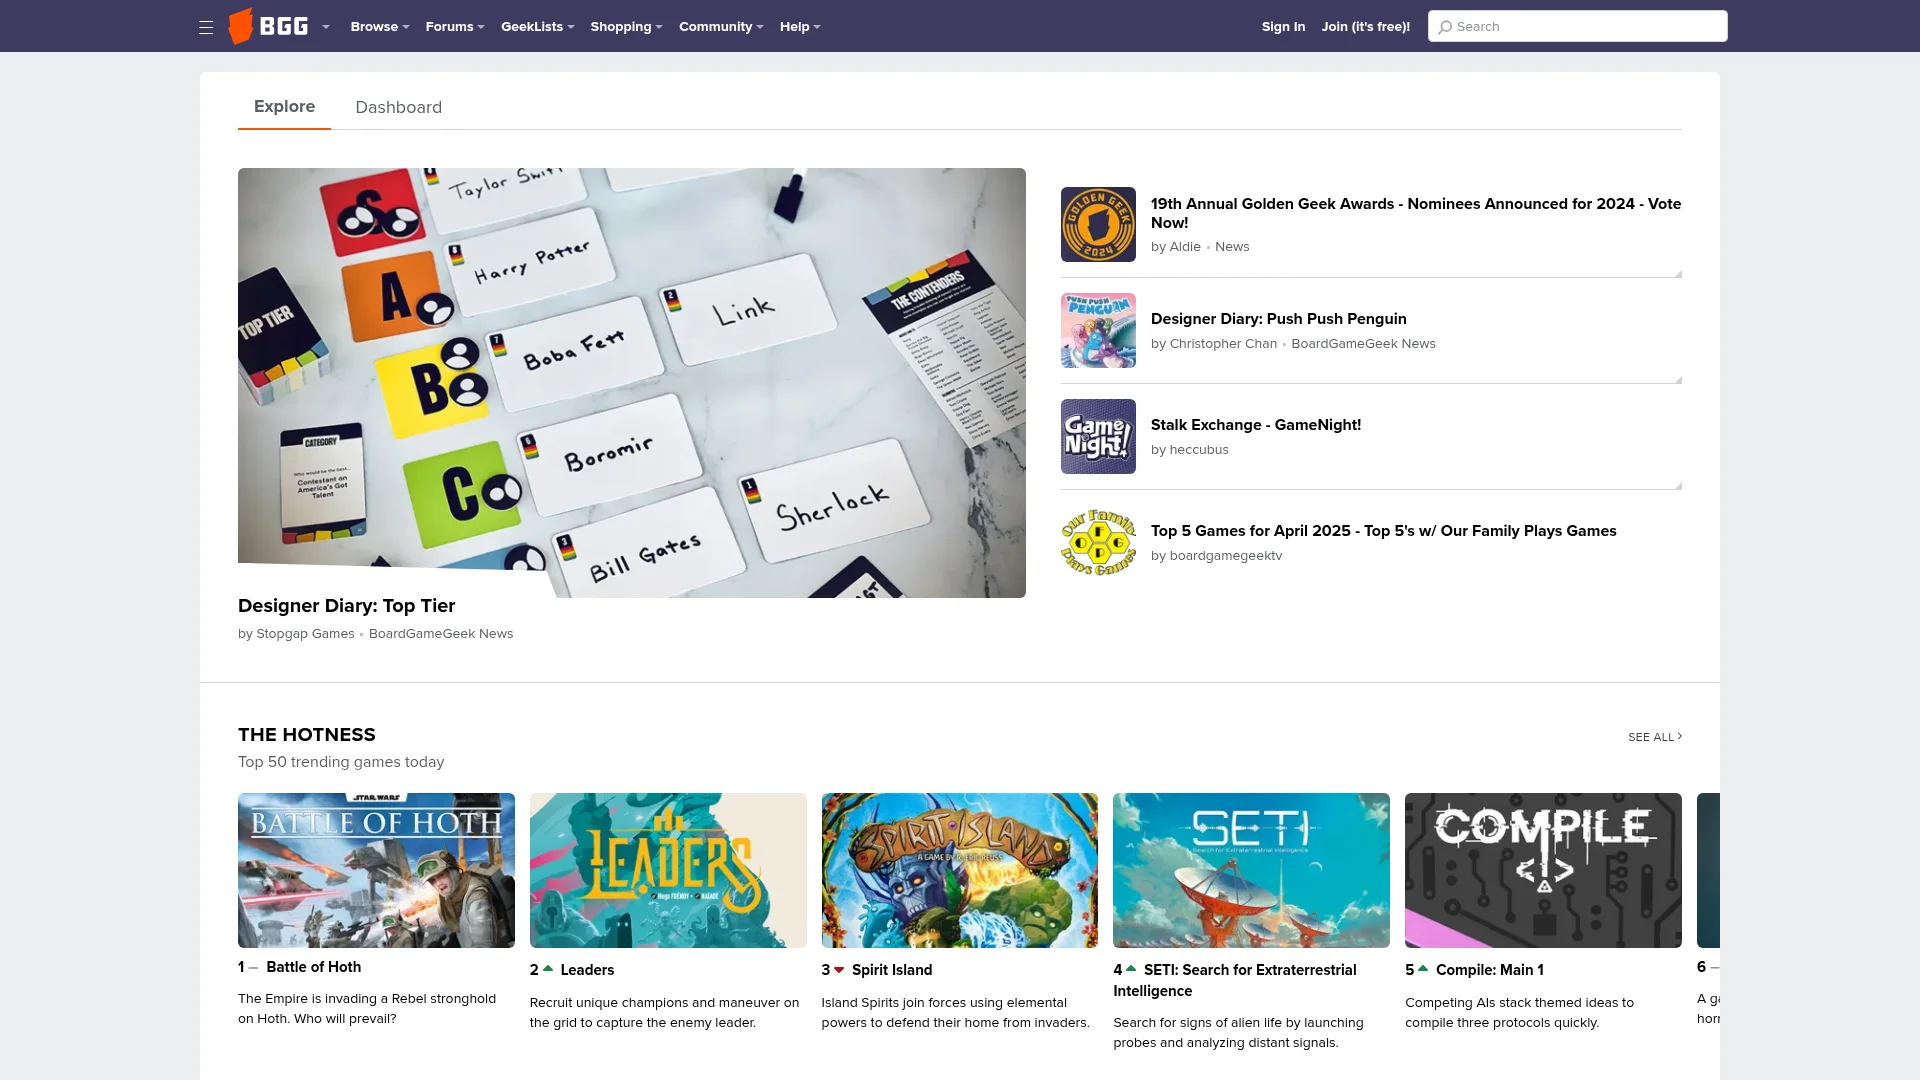Open Designer Diary: Push Push Penguin
The width and height of the screenshot is (1920, 1080).
[x=1278, y=319]
